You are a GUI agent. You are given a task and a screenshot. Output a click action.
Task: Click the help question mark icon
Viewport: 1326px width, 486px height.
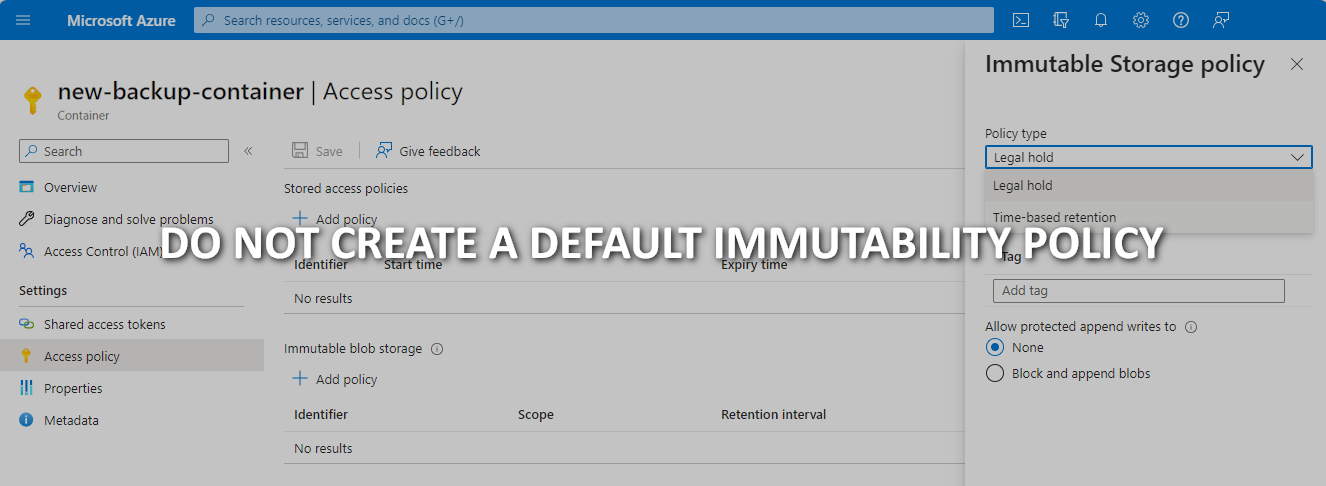(1181, 20)
